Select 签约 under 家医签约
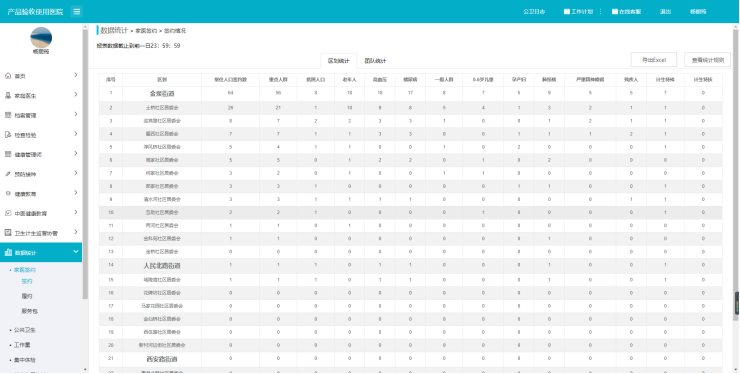 pos(27,281)
